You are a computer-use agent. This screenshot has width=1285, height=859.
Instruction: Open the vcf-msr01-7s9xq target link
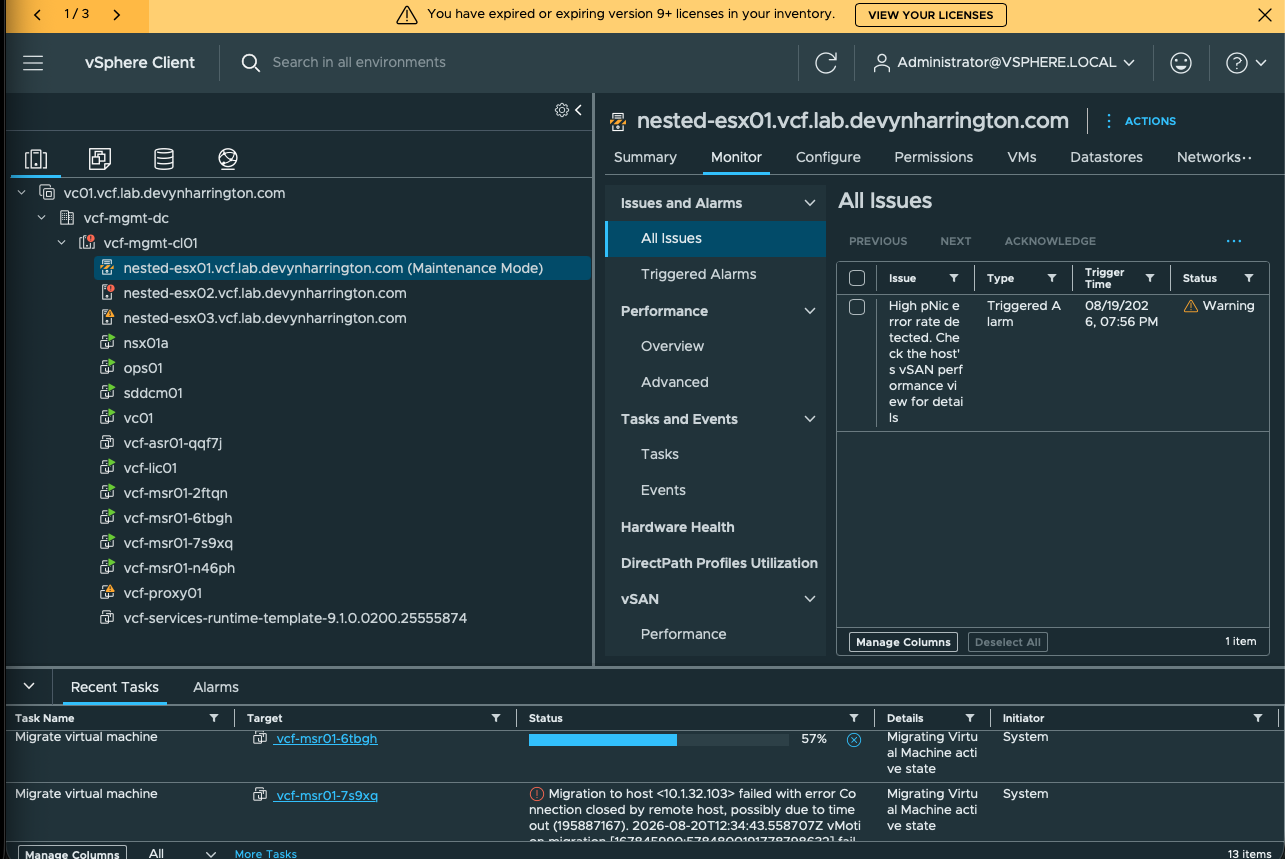point(326,795)
